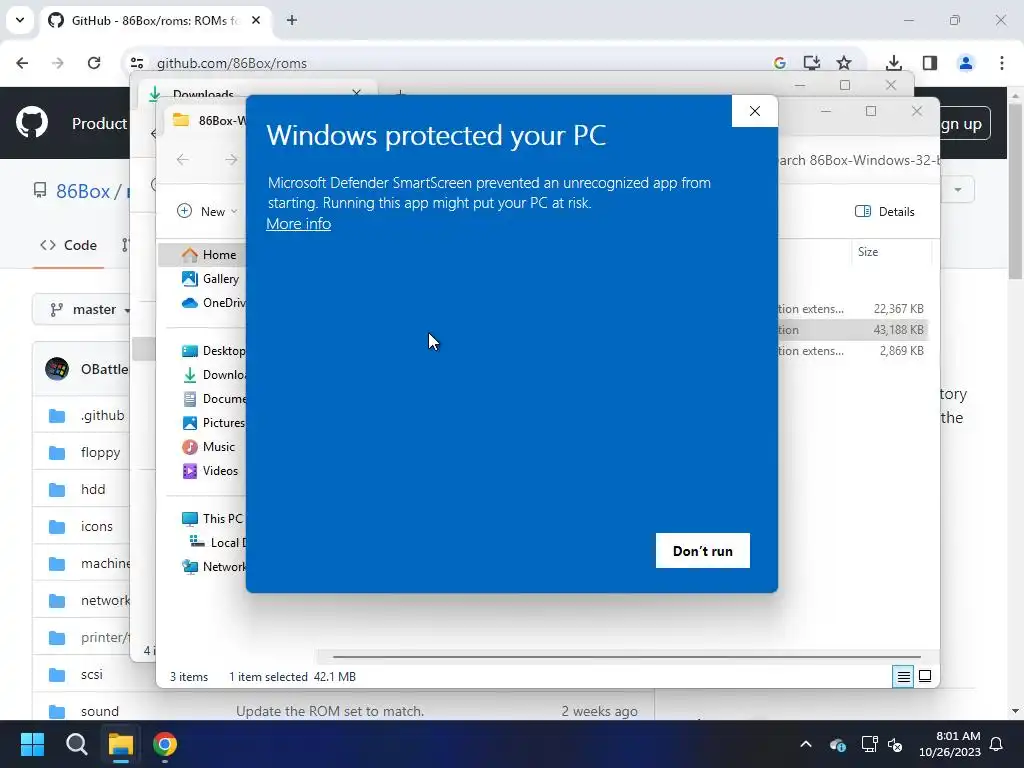Click the GitHub logo icon
Image resolution: width=1024 pixels, height=768 pixels.
32,123
